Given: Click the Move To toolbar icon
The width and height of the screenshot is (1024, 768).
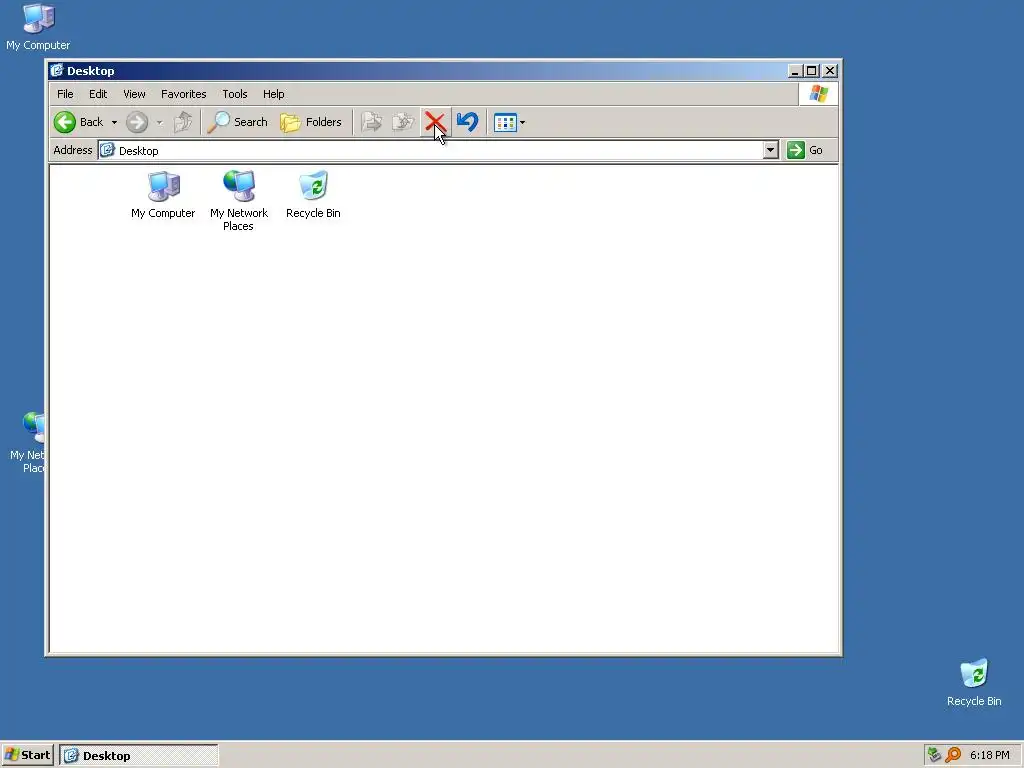Looking at the screenshot, I should 372,122.
